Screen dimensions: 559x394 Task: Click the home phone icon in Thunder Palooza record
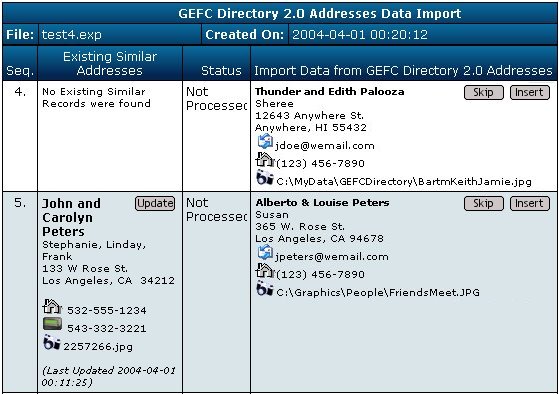point(265,159)
